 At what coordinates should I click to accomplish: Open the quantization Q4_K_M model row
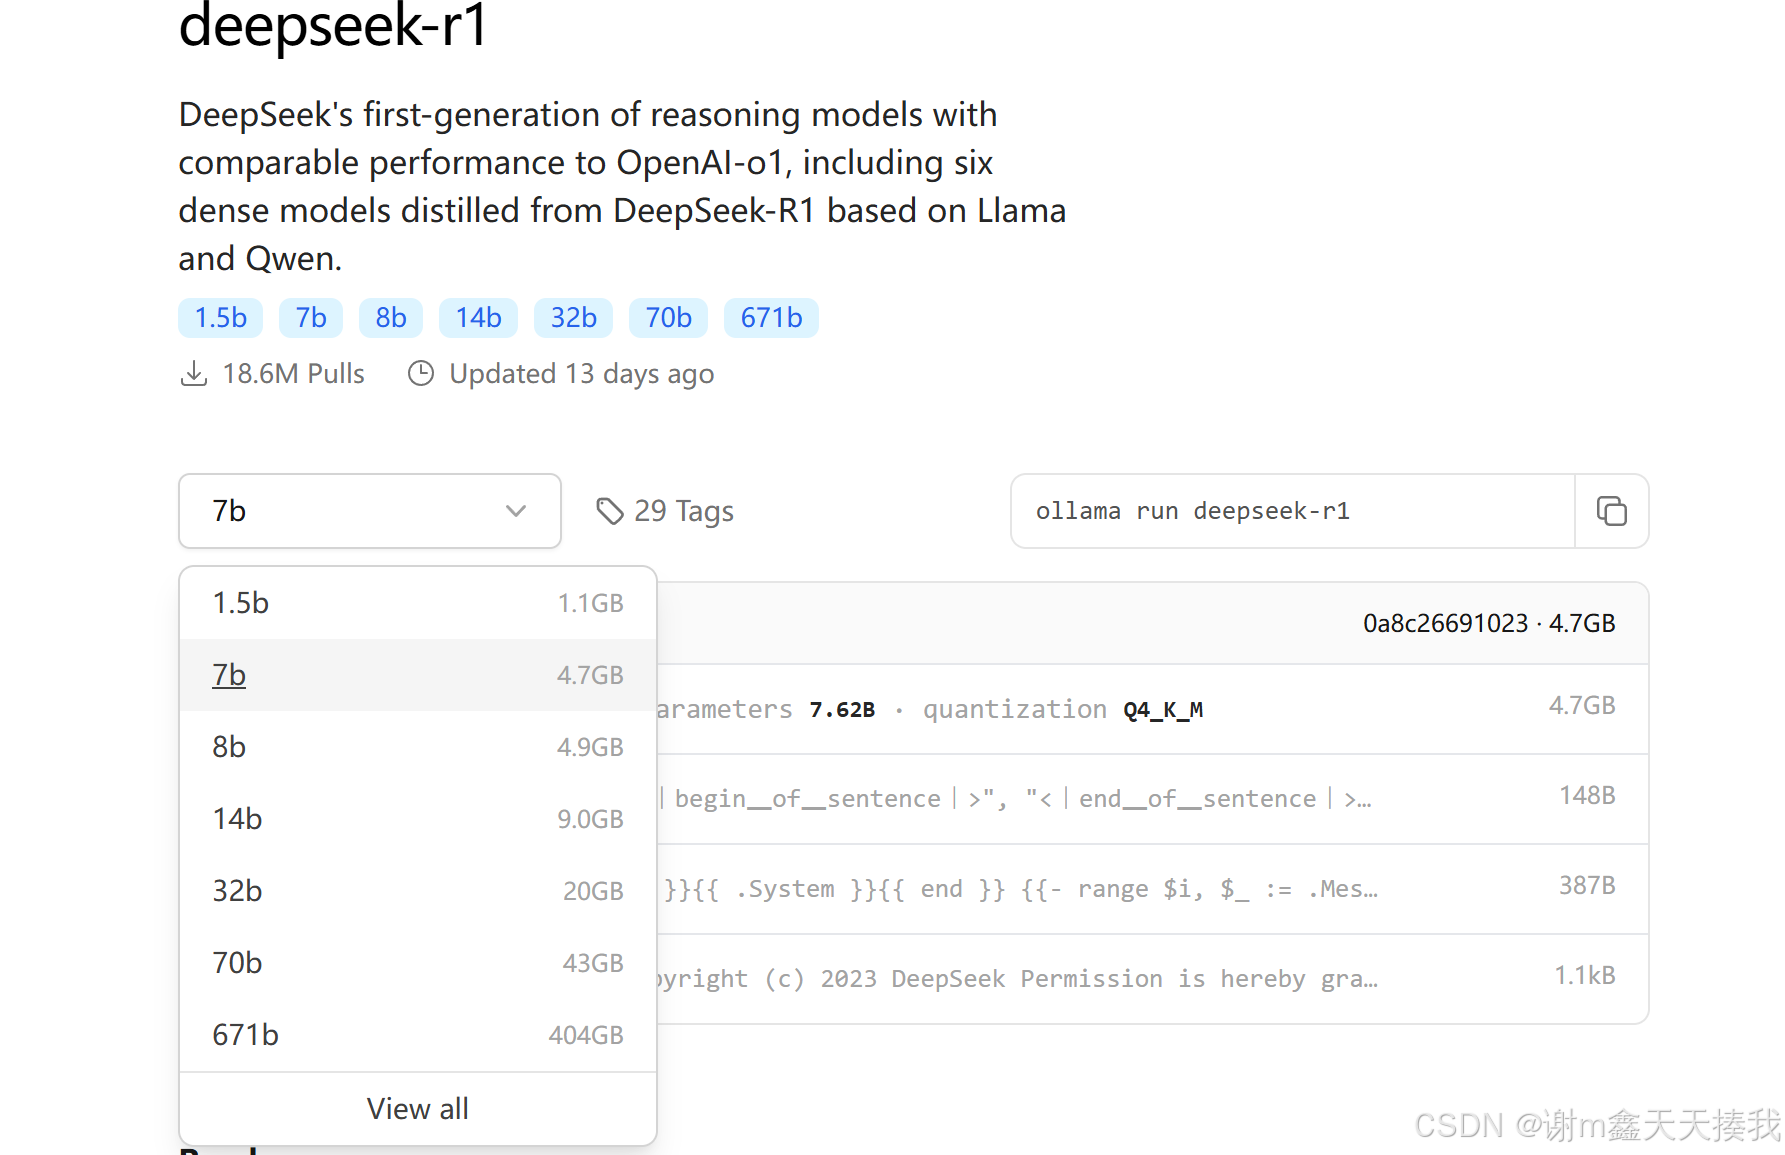pos(1100,709)
